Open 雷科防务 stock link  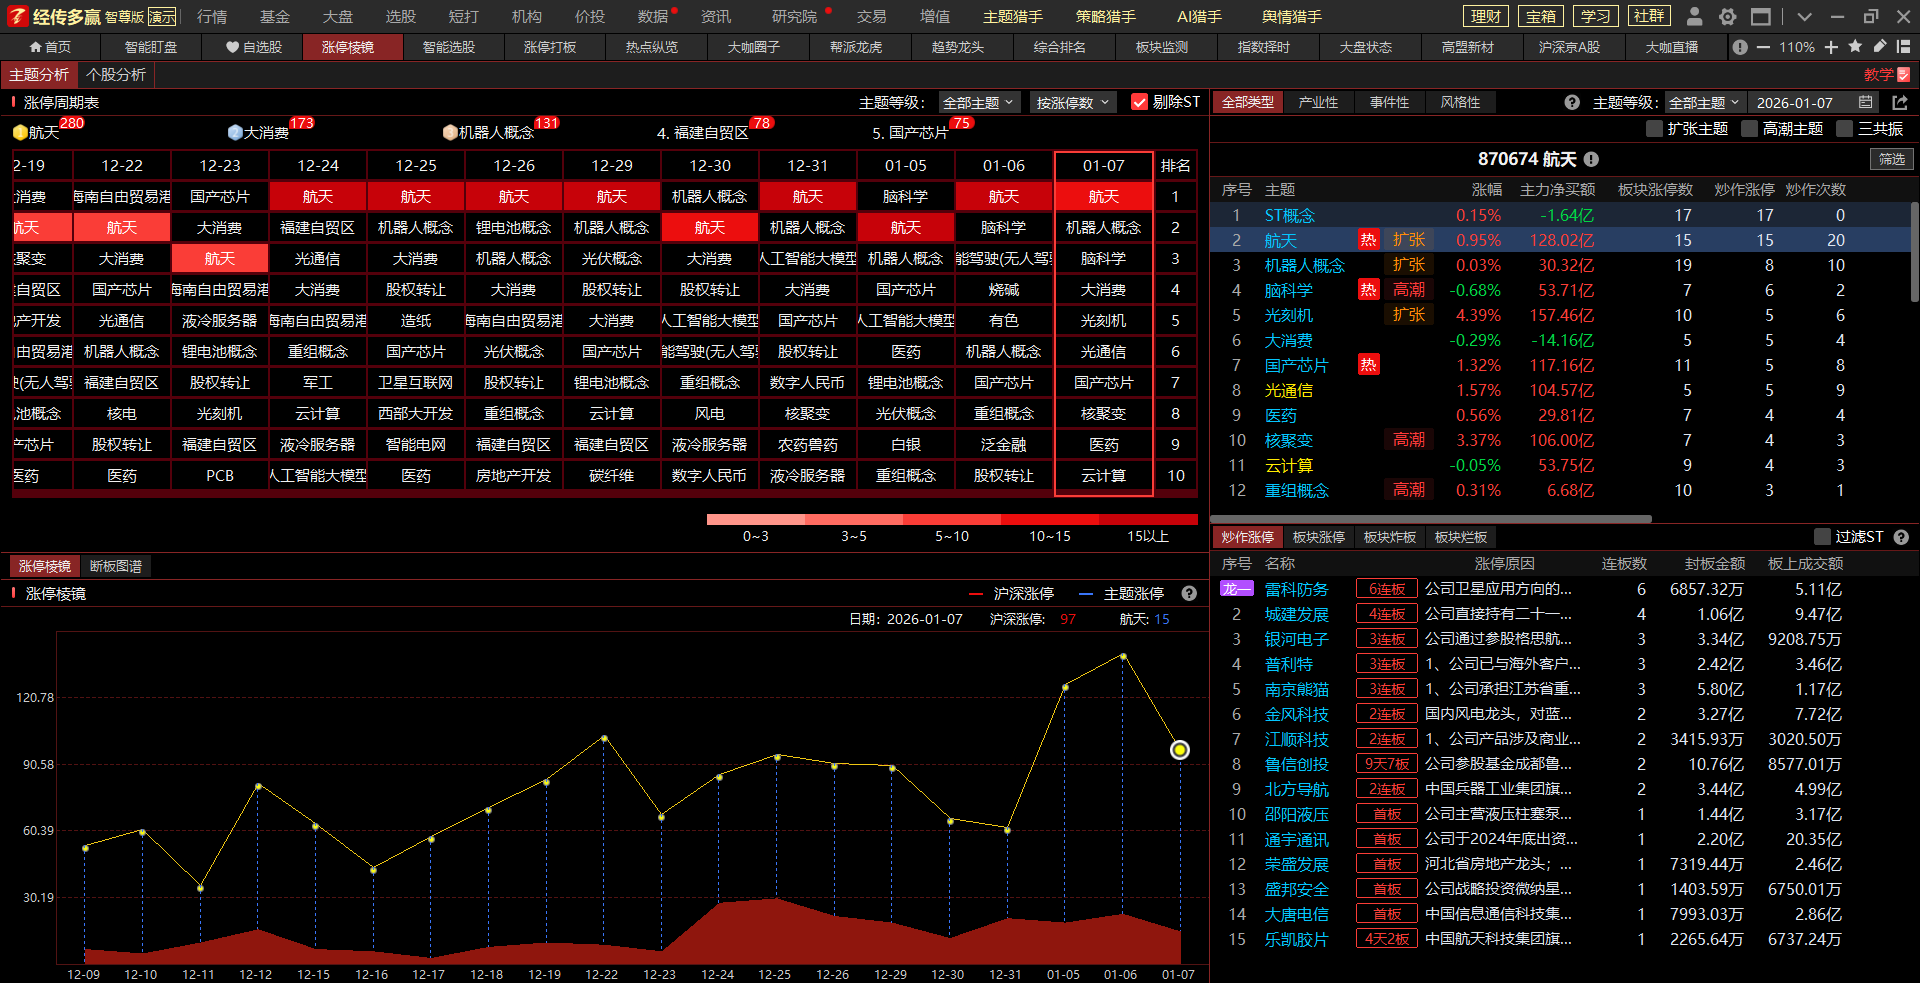point(1296,590)
